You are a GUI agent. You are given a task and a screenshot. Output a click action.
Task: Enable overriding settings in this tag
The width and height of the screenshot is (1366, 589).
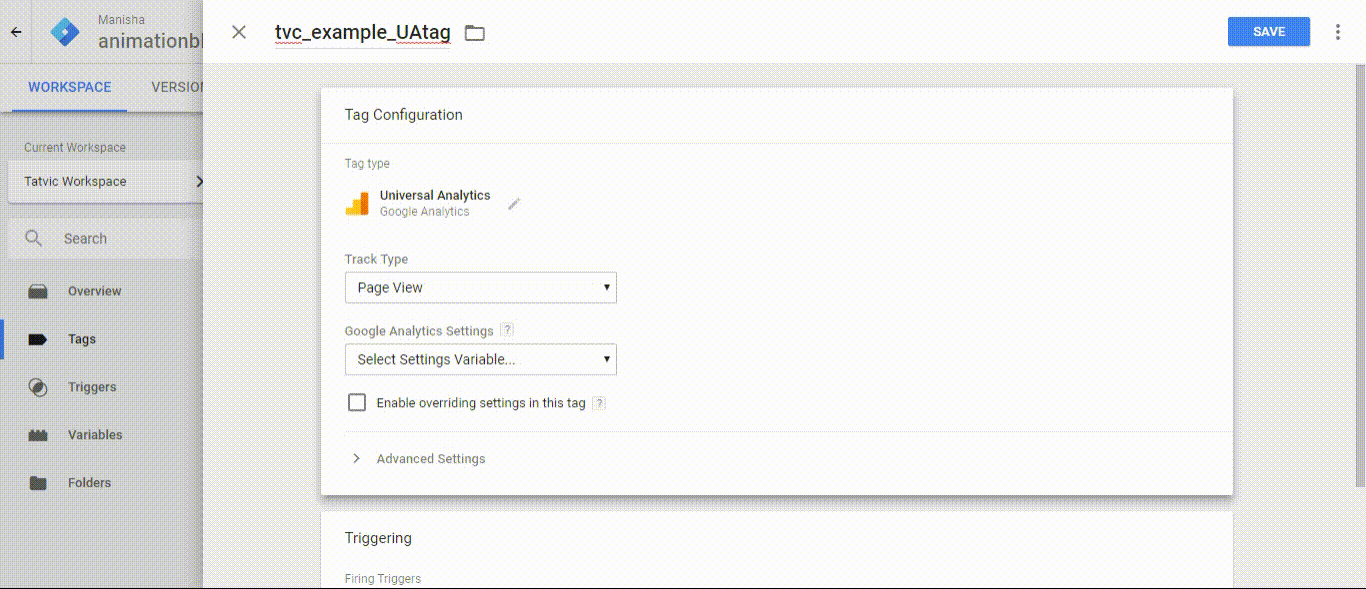[357, 402]
